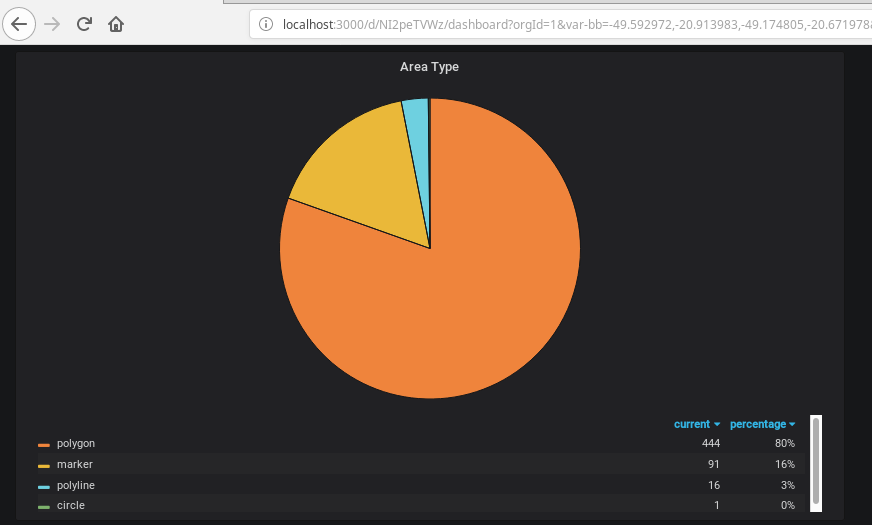Click the browser back arrow button

coord(20,23)
